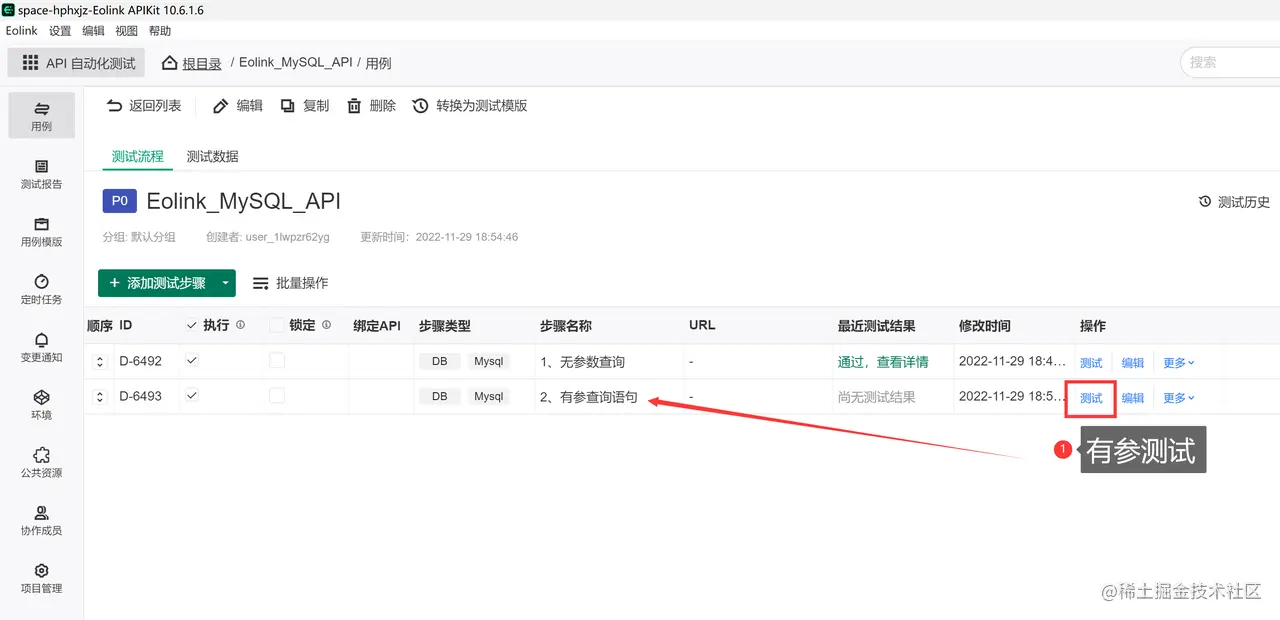Toggle the 执行 header checkbox
Screen dimensions: 1280x620
coord(192,325)
